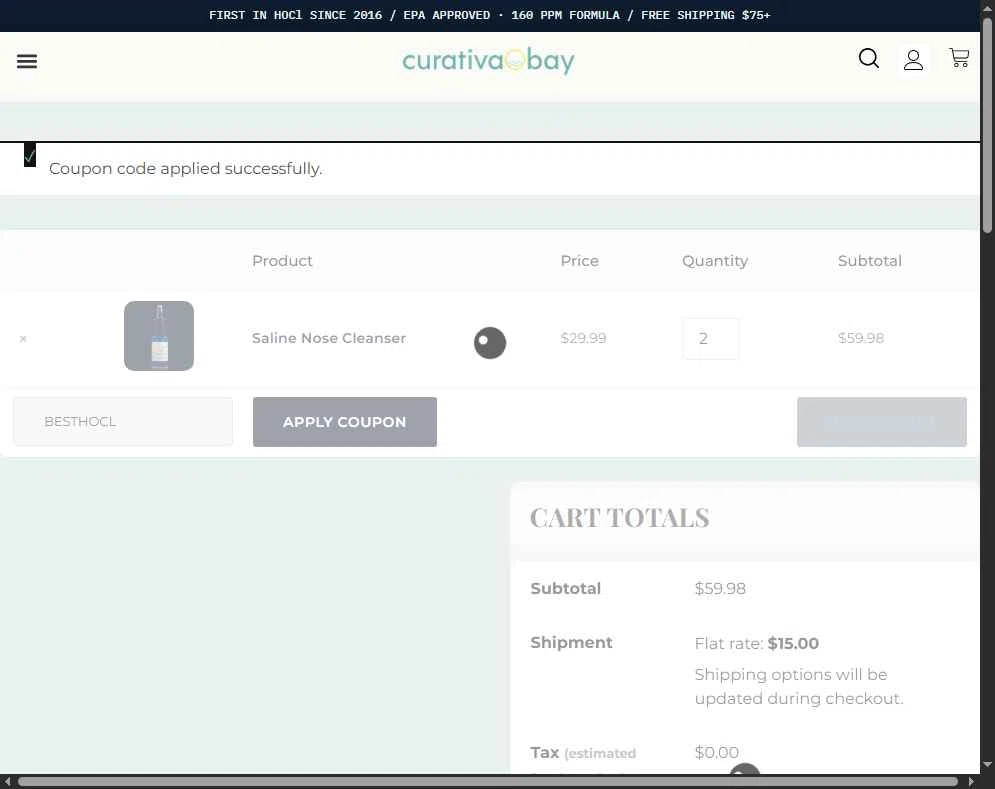Screen dimensions: 995x789
Task: Click the 'Coupon code applied successfully.' message
Action: click(x=185, y=168)
